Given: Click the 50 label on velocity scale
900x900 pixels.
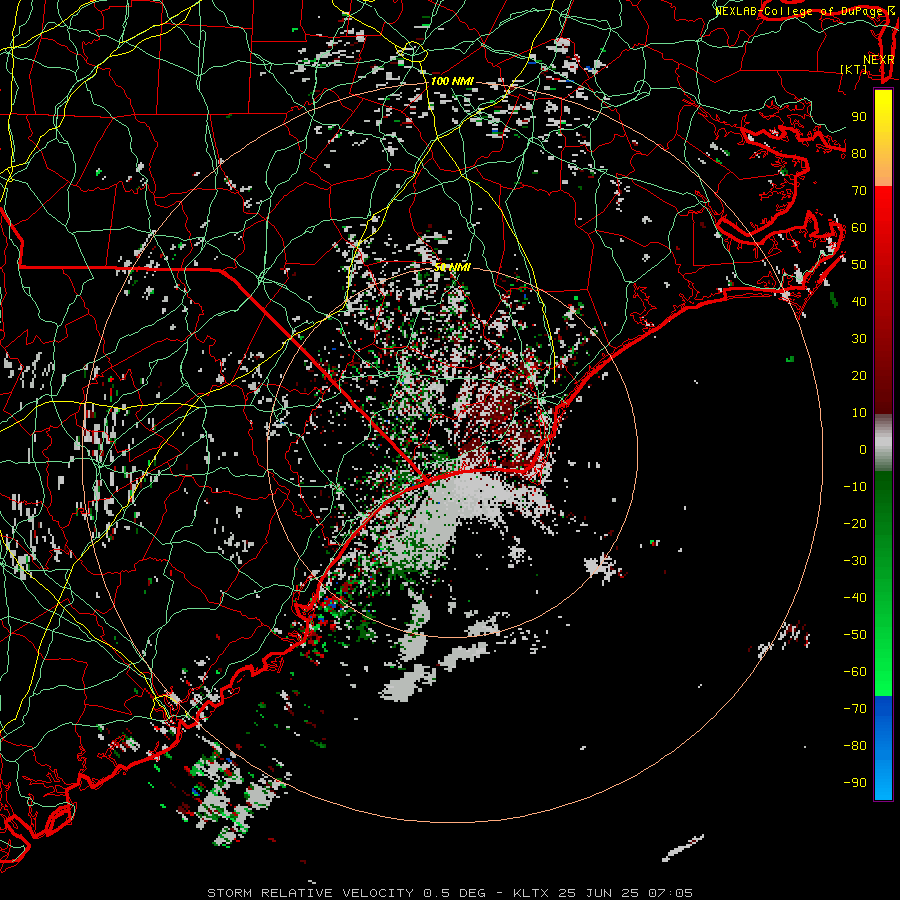Looking at the screenshot, I should (x=859, y=265).
